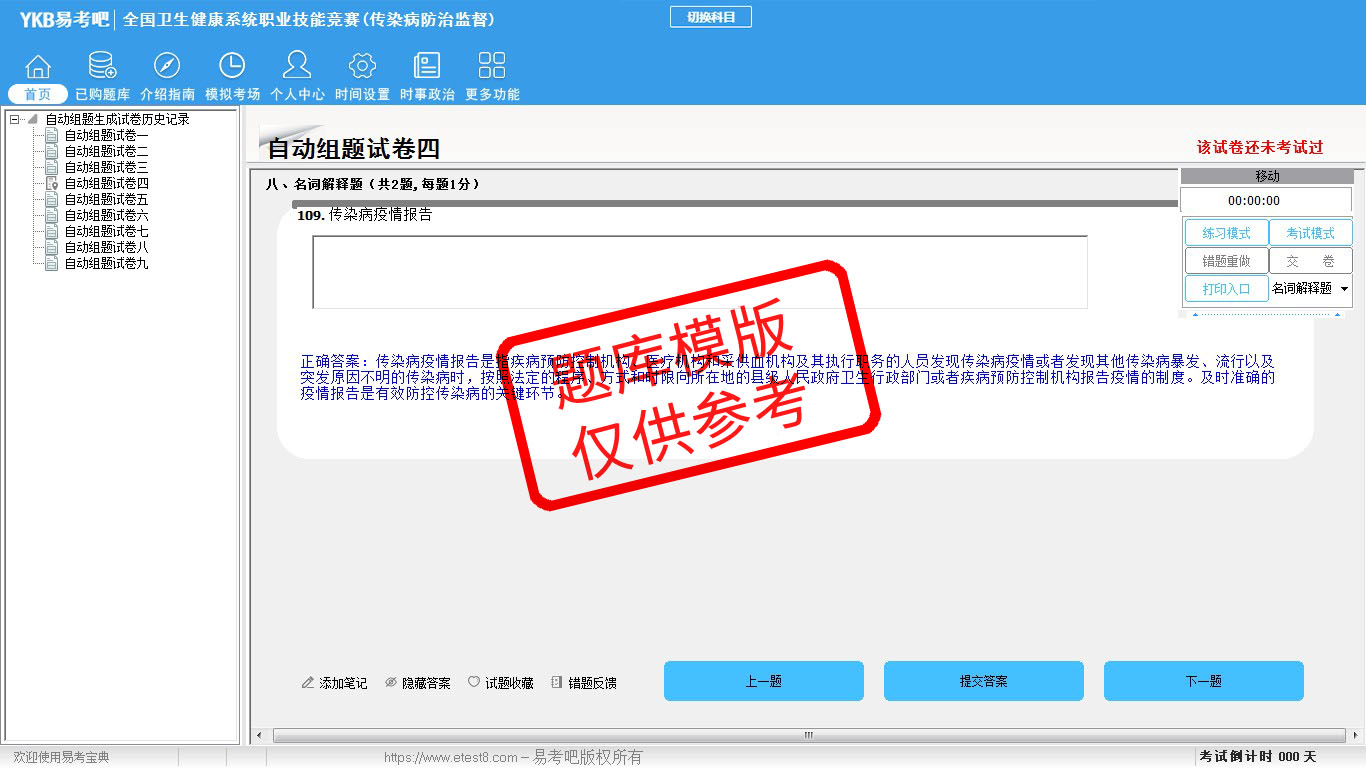Image resolution: width=1366 pixels, height=768 pixels.
Task: Select 自动组题试卷三 in tree
Action: (106, 167)
